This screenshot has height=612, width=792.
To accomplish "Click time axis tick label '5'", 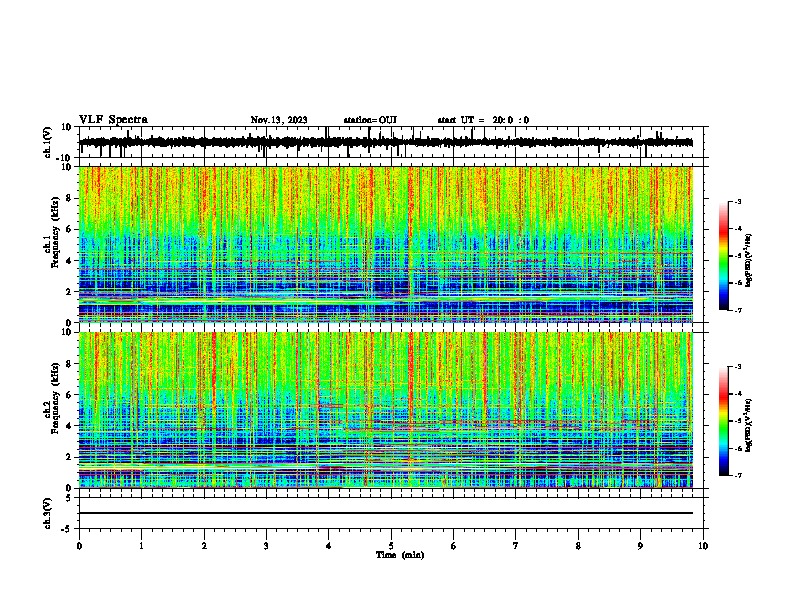I will click(391, 546).
